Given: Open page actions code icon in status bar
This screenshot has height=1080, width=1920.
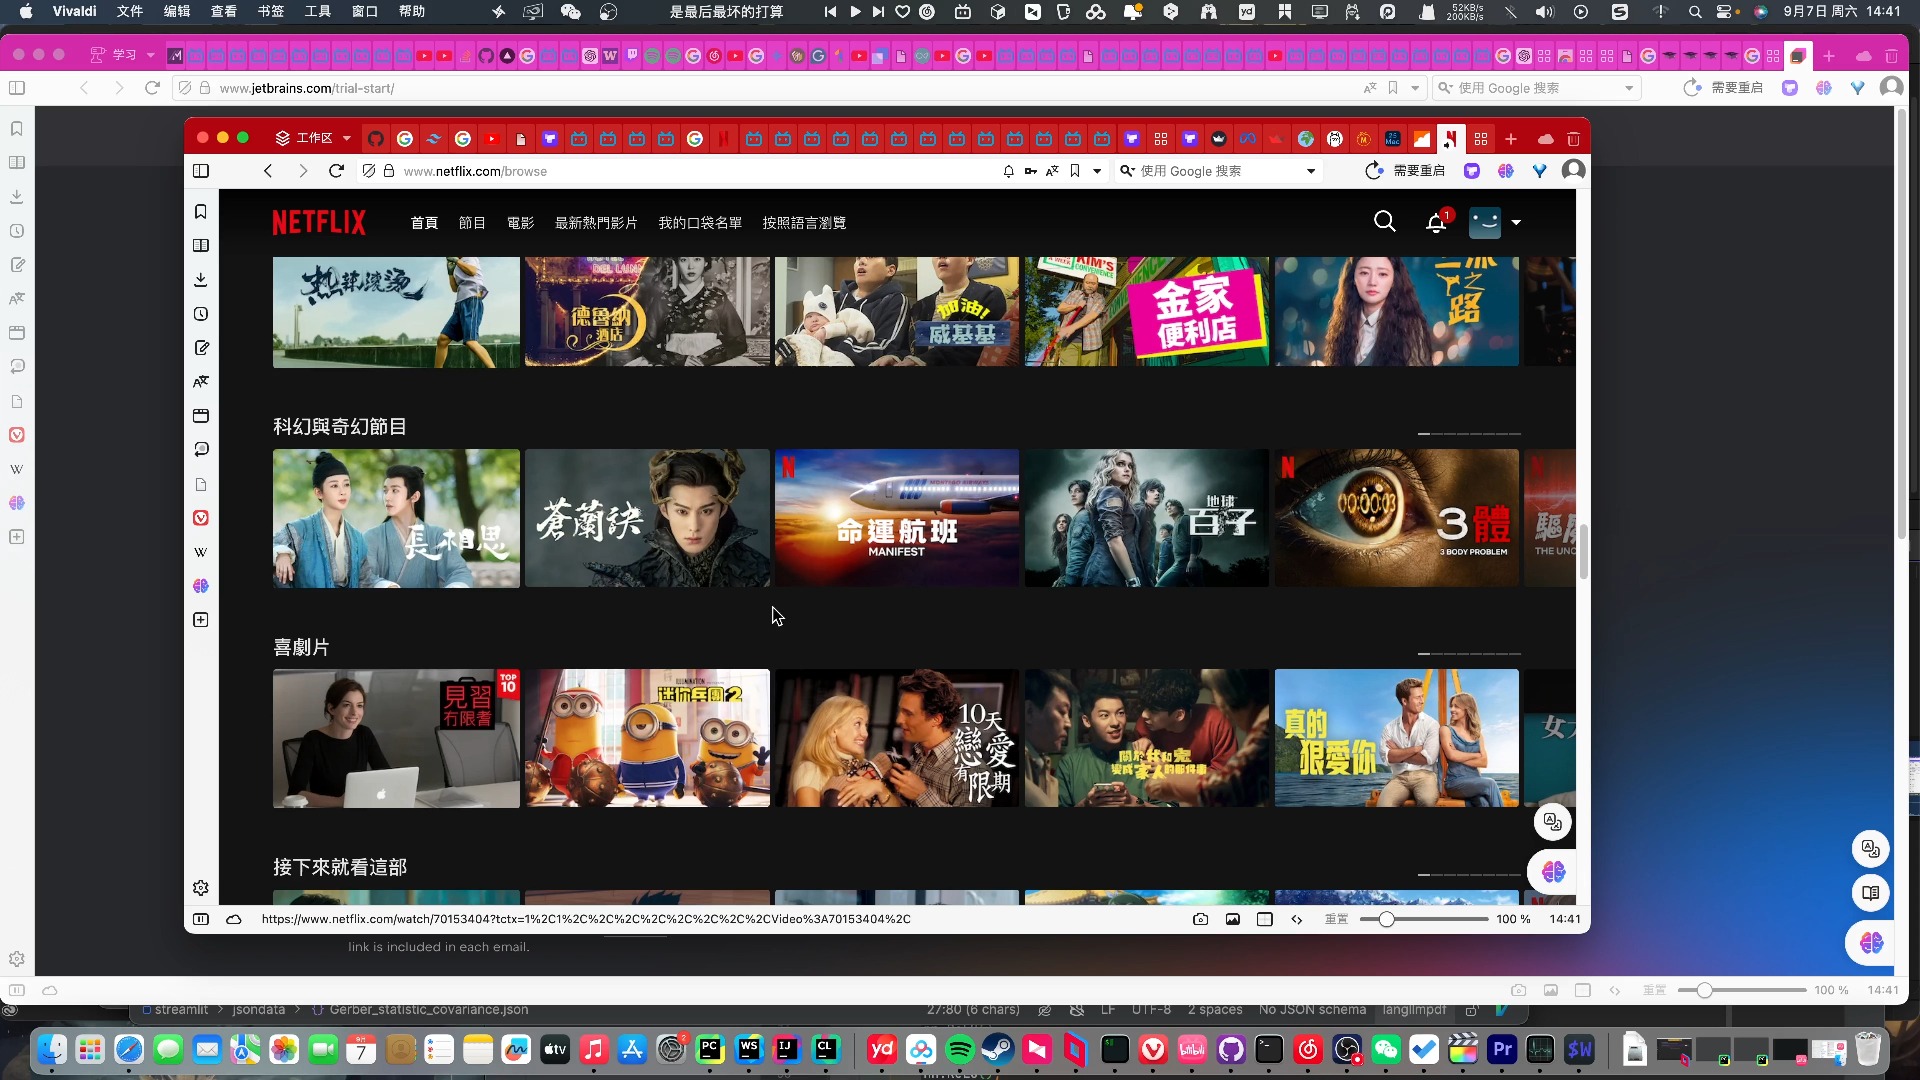Looking at the screenshot, I should coord(1297,919).
